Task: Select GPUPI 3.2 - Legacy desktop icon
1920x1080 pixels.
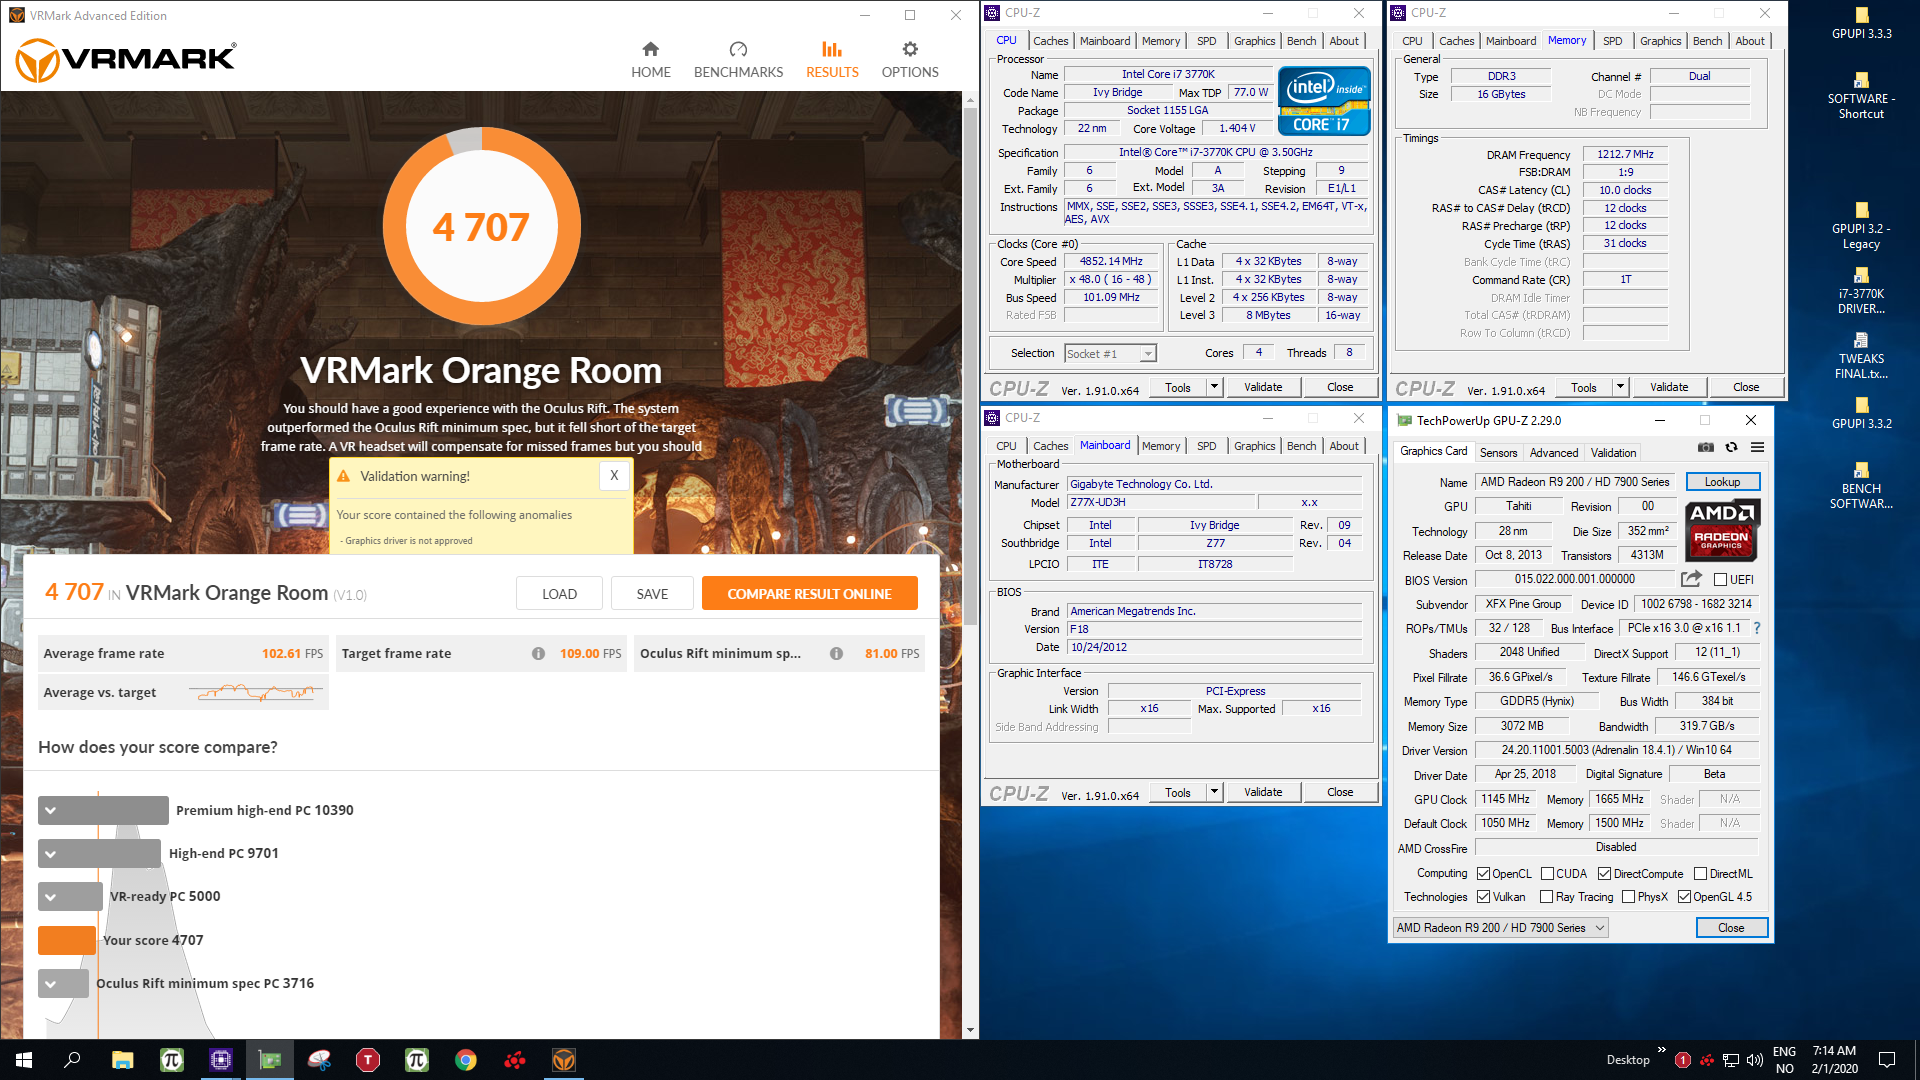Action: tap(1861, 226)
